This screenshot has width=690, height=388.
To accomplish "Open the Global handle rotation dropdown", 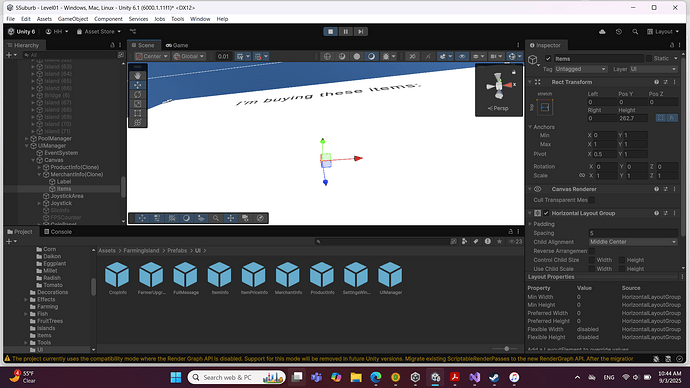I will [188, 56].
